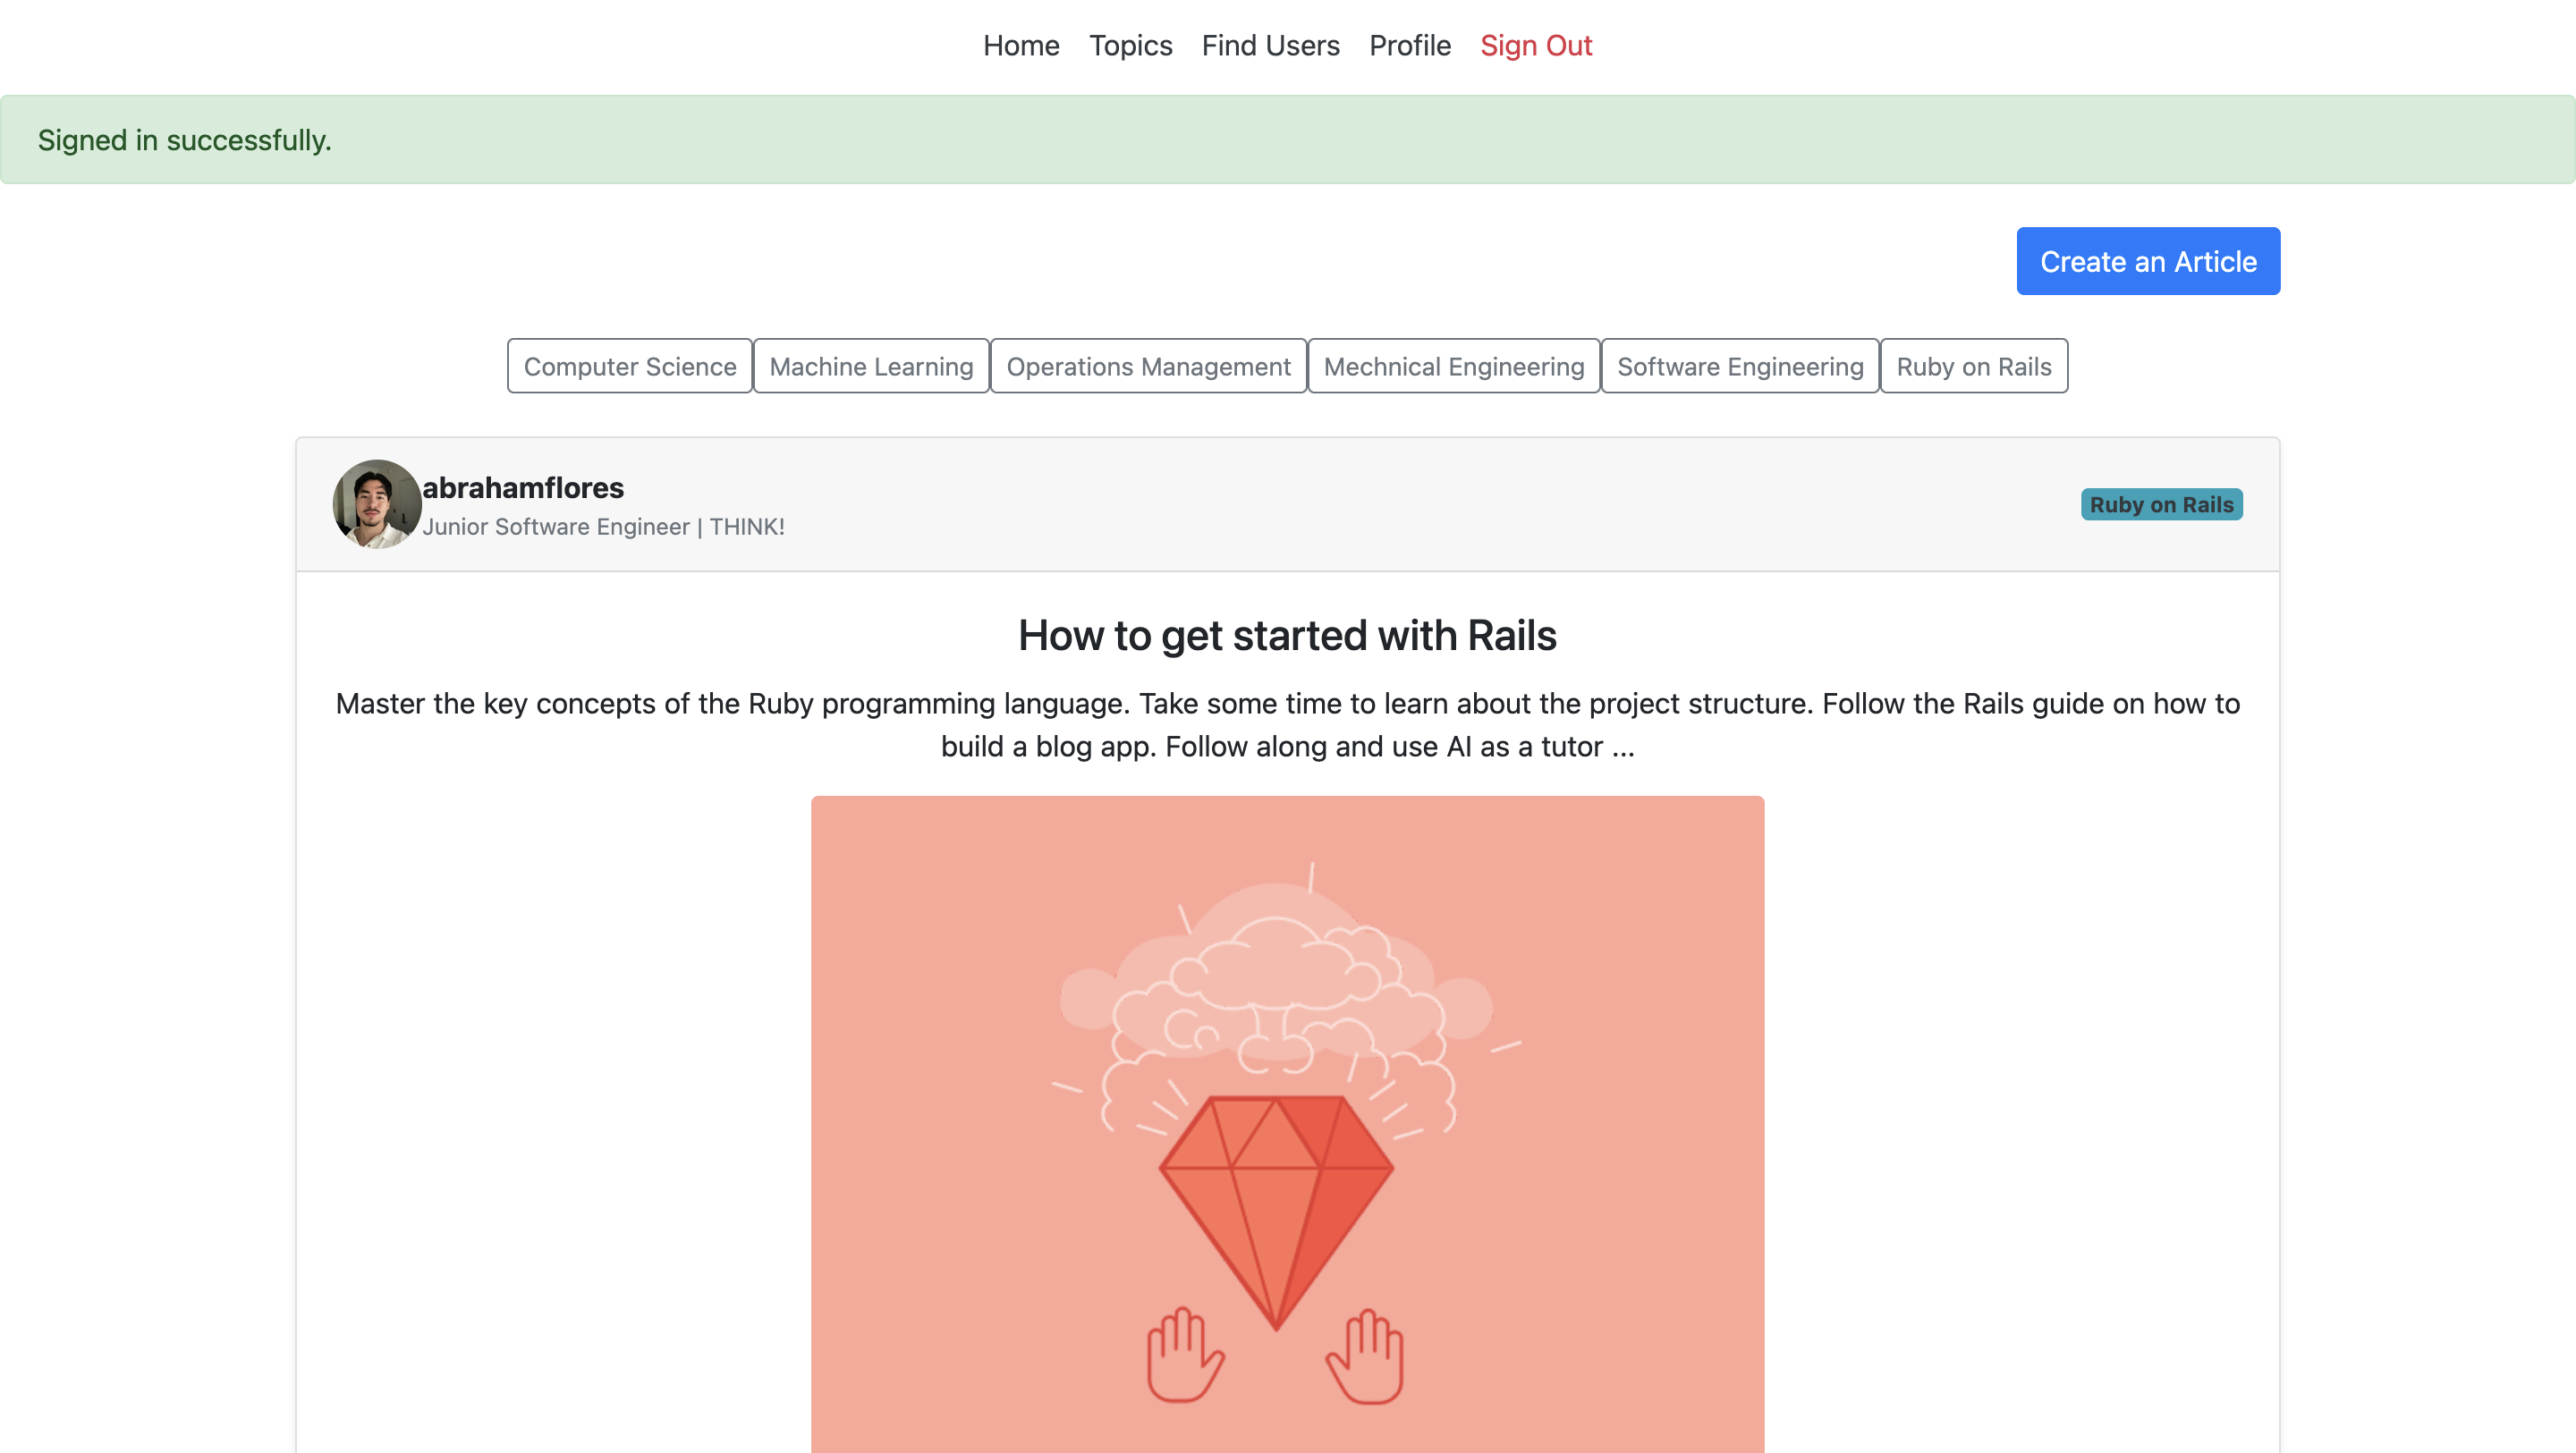The width and height of the screenshot is (2576, 1453).
Task: Open Find Users page
Action: pyautogui.click(x=1270, y=45)
